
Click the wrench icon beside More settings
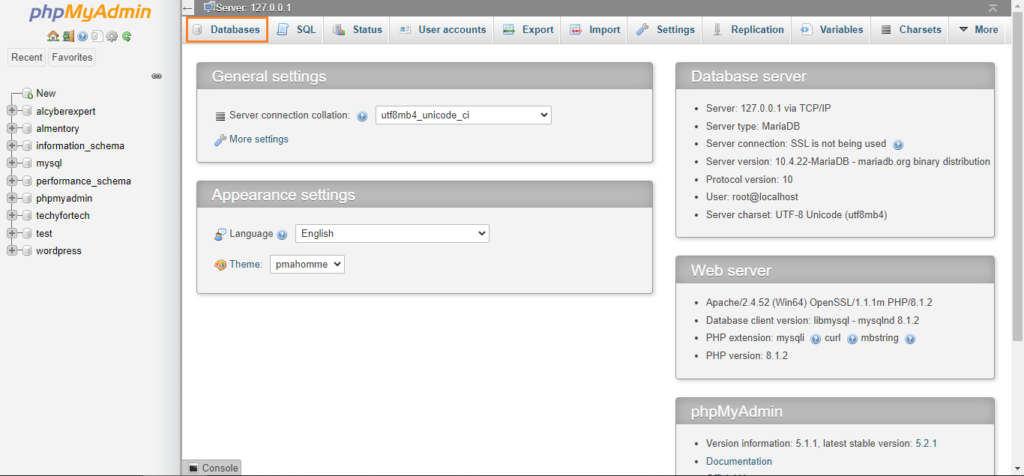point(220,139)
